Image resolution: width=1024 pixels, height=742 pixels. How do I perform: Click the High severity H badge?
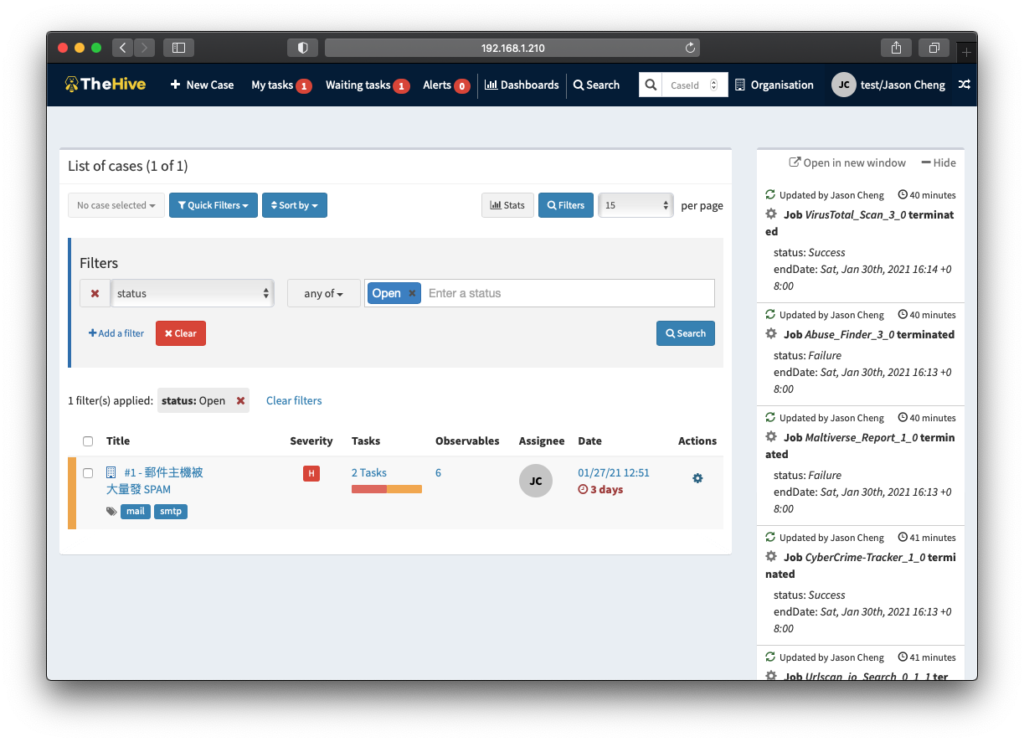coord(312,473)
